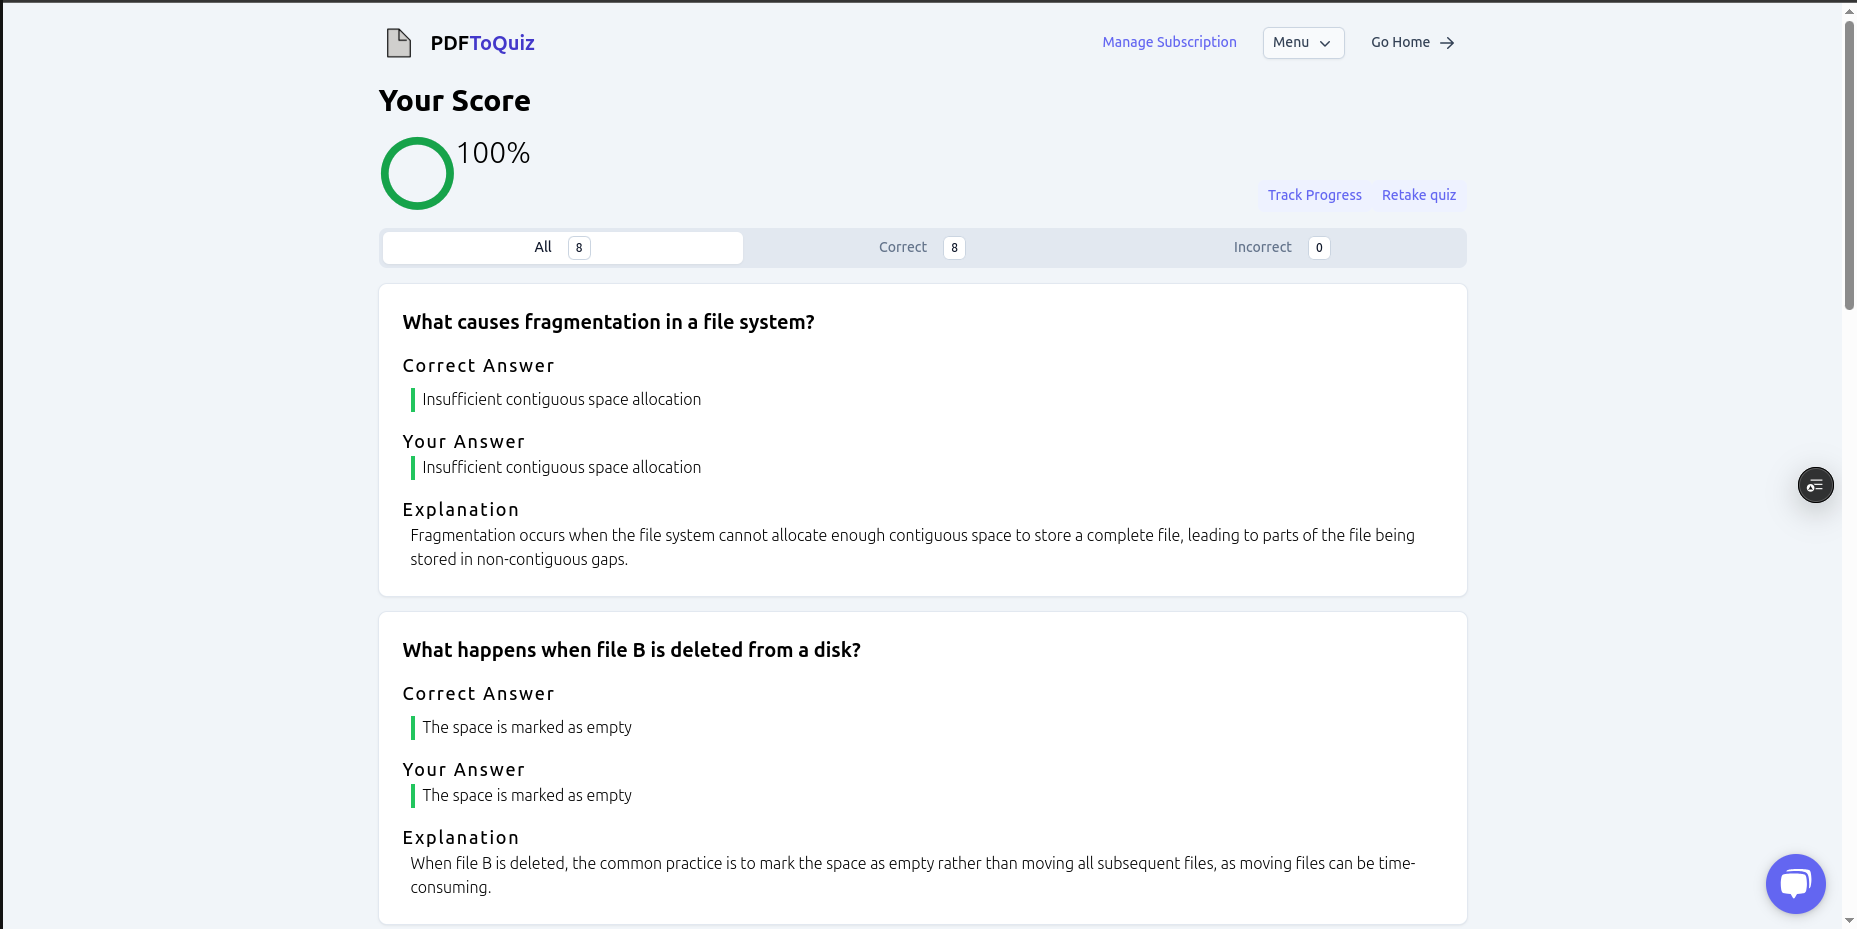
Task: Click the Incorrect count badge showing 0
Action: [x=1319, y=248]
